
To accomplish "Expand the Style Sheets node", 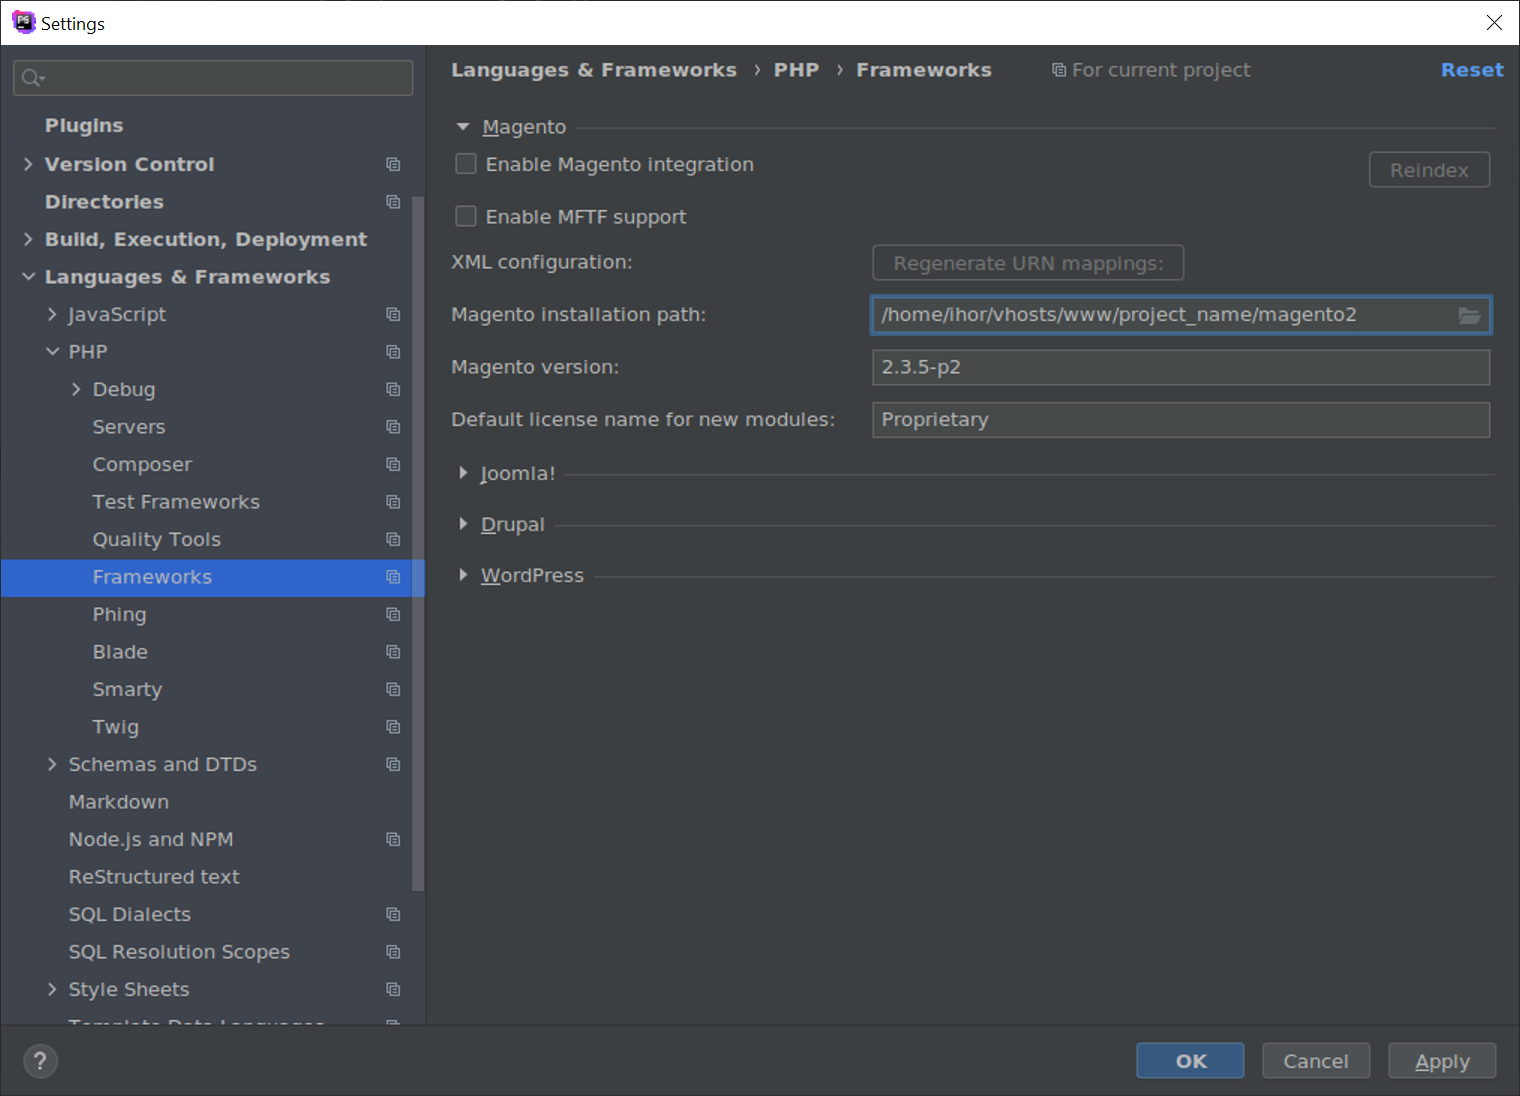I will coord(52,989).
